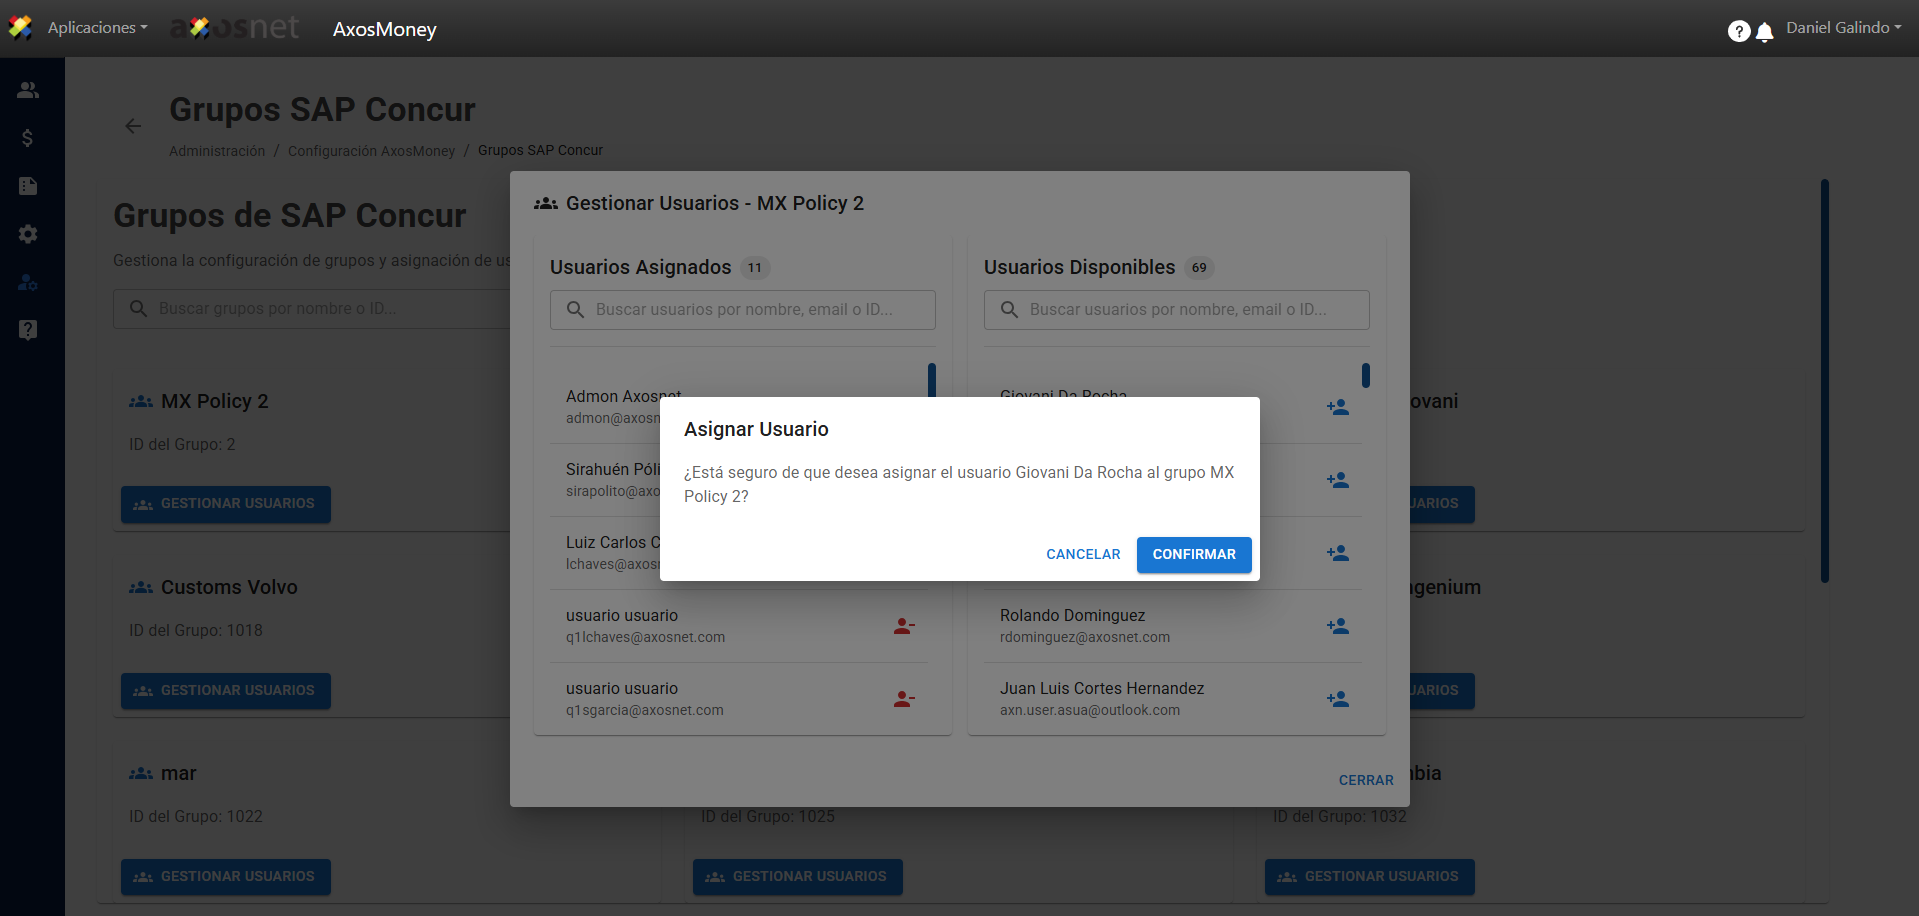The width and height of the screenshot is (1919, 916).
Task: Click add-user icon for Juan Luis Cortes Hernandez
Action: [x=1337, y=699]
